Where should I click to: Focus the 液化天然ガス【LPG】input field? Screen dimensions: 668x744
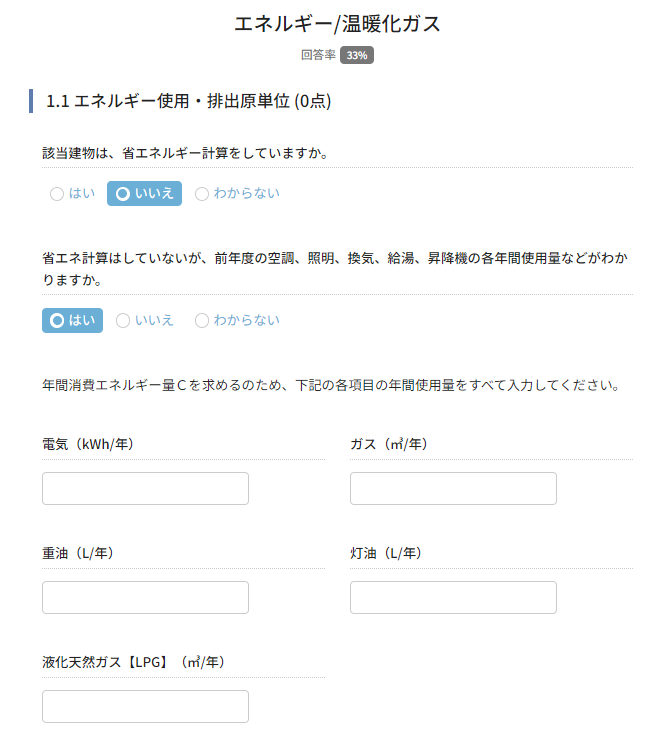[x=145, y=706]
